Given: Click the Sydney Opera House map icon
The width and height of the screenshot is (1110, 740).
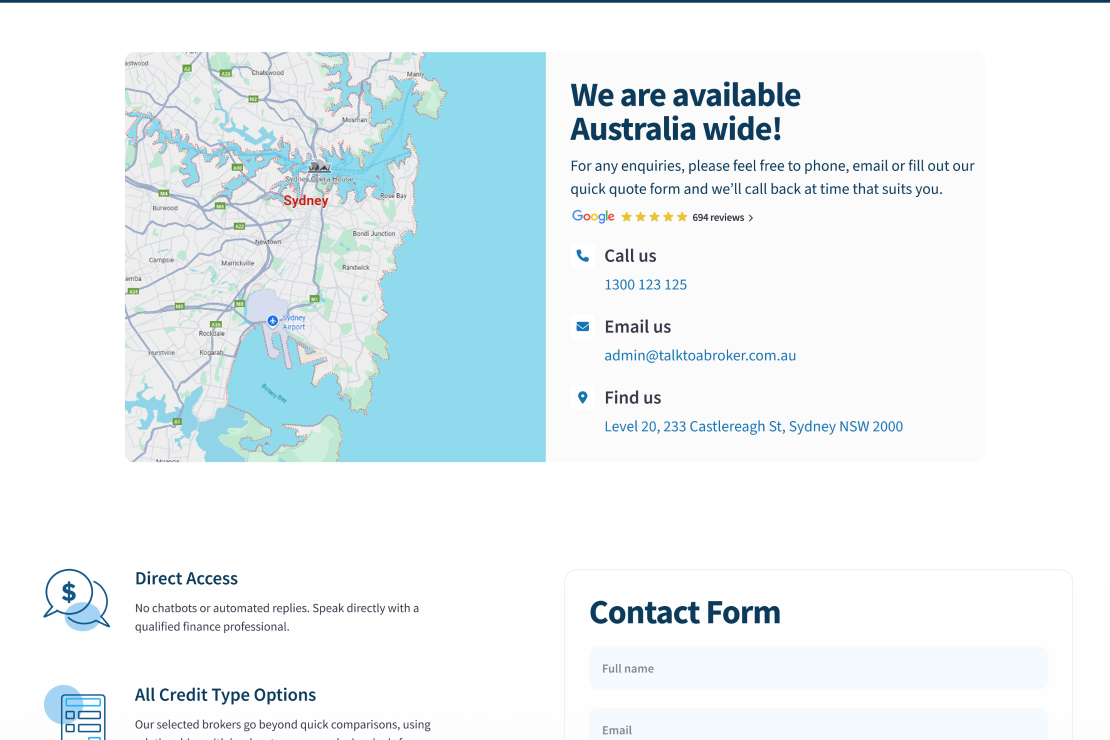Looking at the screenshot, I should pyautogui.click(x=319, y=167).
